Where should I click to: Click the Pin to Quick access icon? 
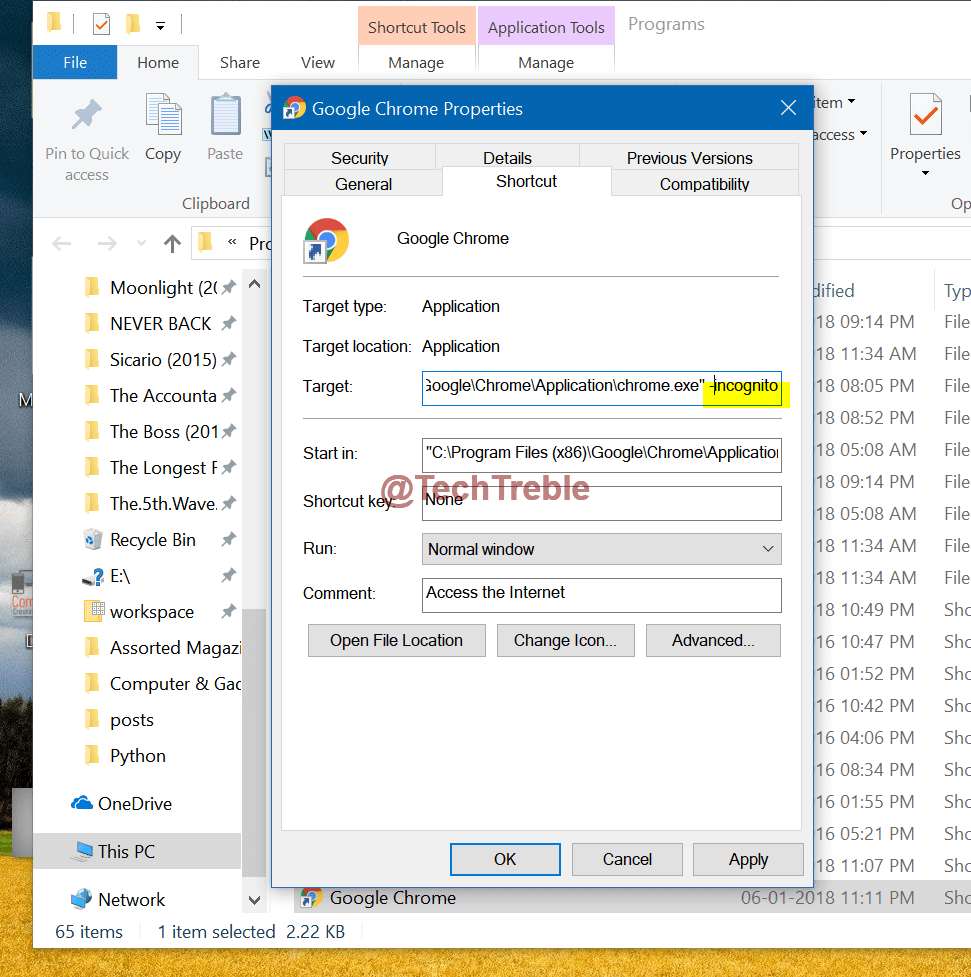point(87,115)
